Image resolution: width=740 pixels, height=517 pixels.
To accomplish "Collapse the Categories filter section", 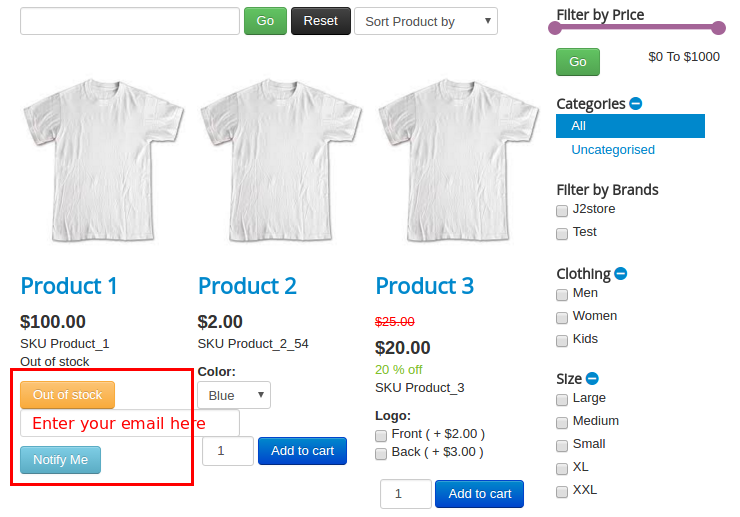I will [x=636, y=104].
